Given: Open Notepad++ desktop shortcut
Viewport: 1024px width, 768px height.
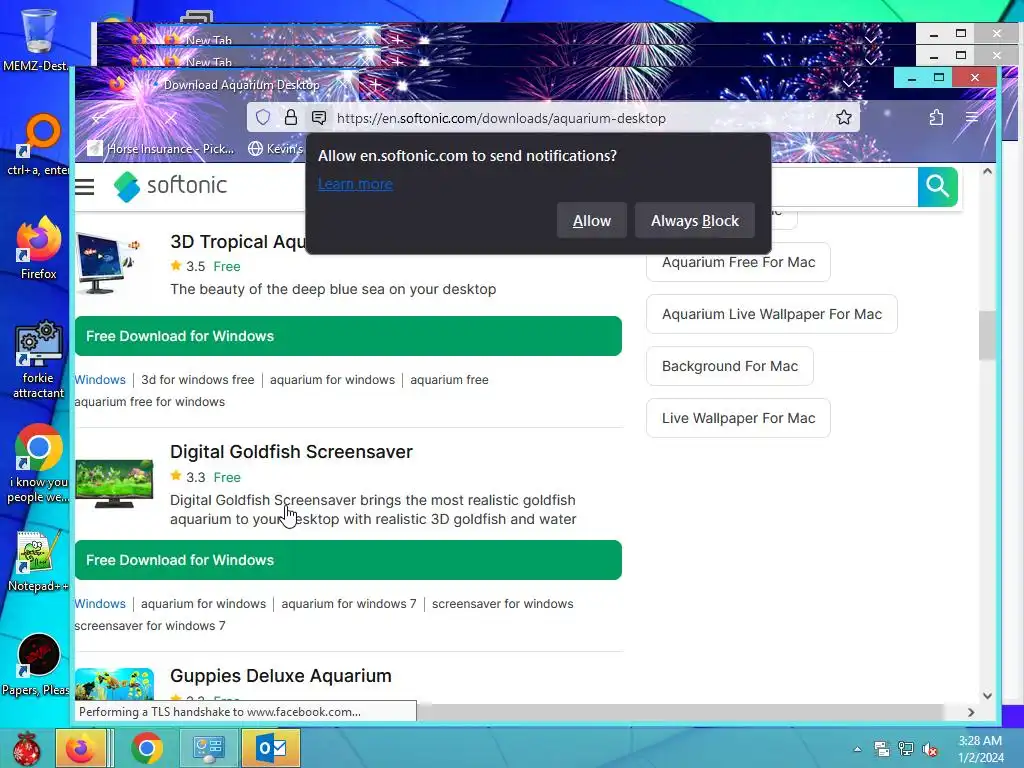Looking at the screenshot, I should [38, 562].
